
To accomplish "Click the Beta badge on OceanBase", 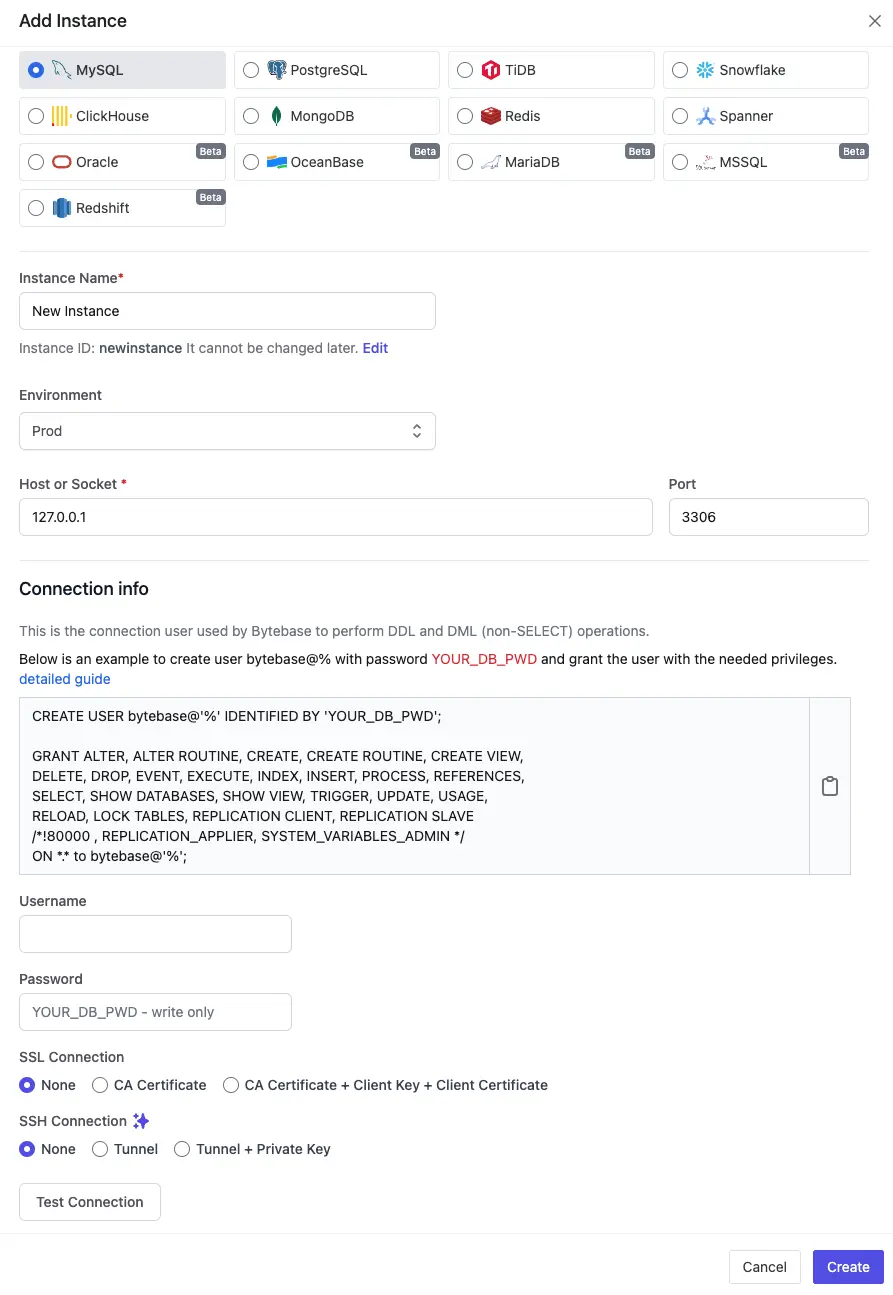I will (x=425, y=151).
